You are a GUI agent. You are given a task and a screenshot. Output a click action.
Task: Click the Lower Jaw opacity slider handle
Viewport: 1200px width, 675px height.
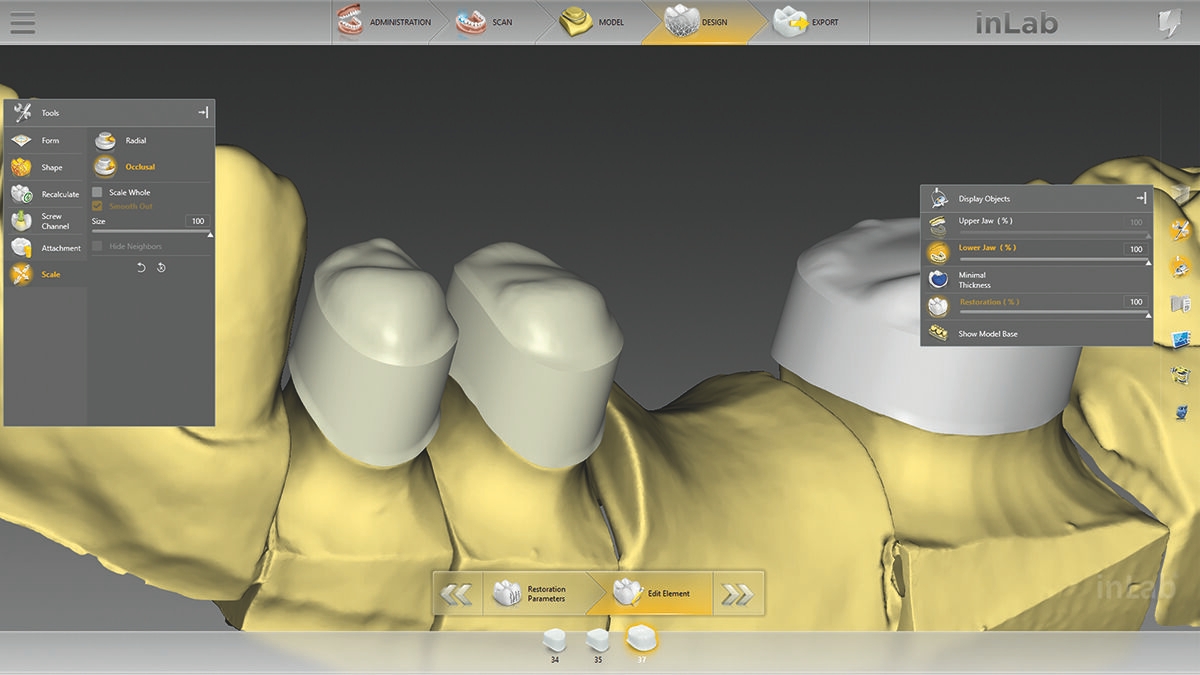1148,262
